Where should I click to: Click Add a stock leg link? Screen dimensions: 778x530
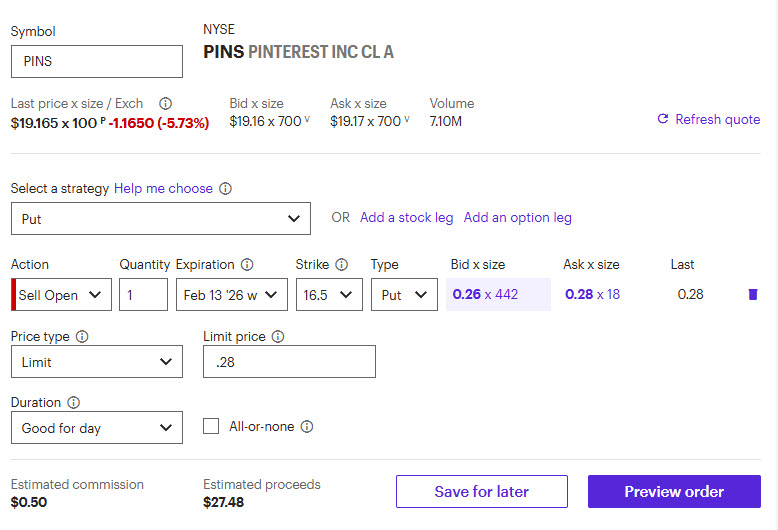coord(406,217)
